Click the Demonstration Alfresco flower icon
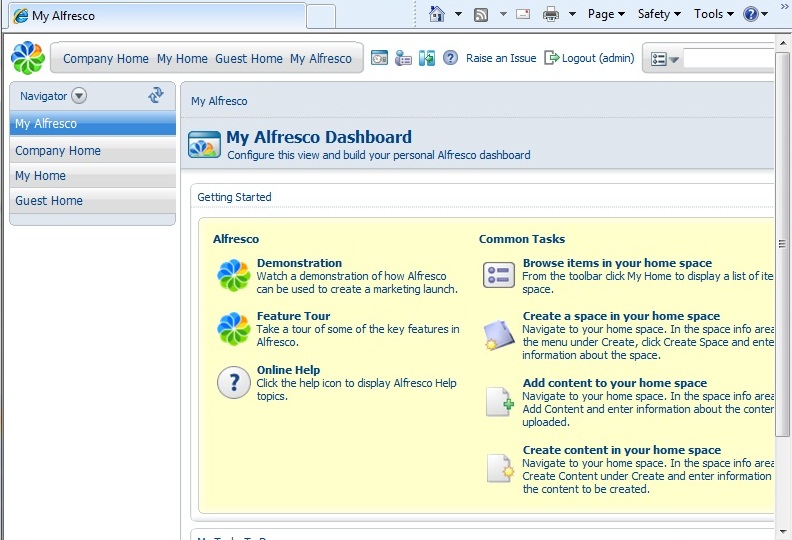Viewport: 792px width, 540px height. click(x=233, y=276)
